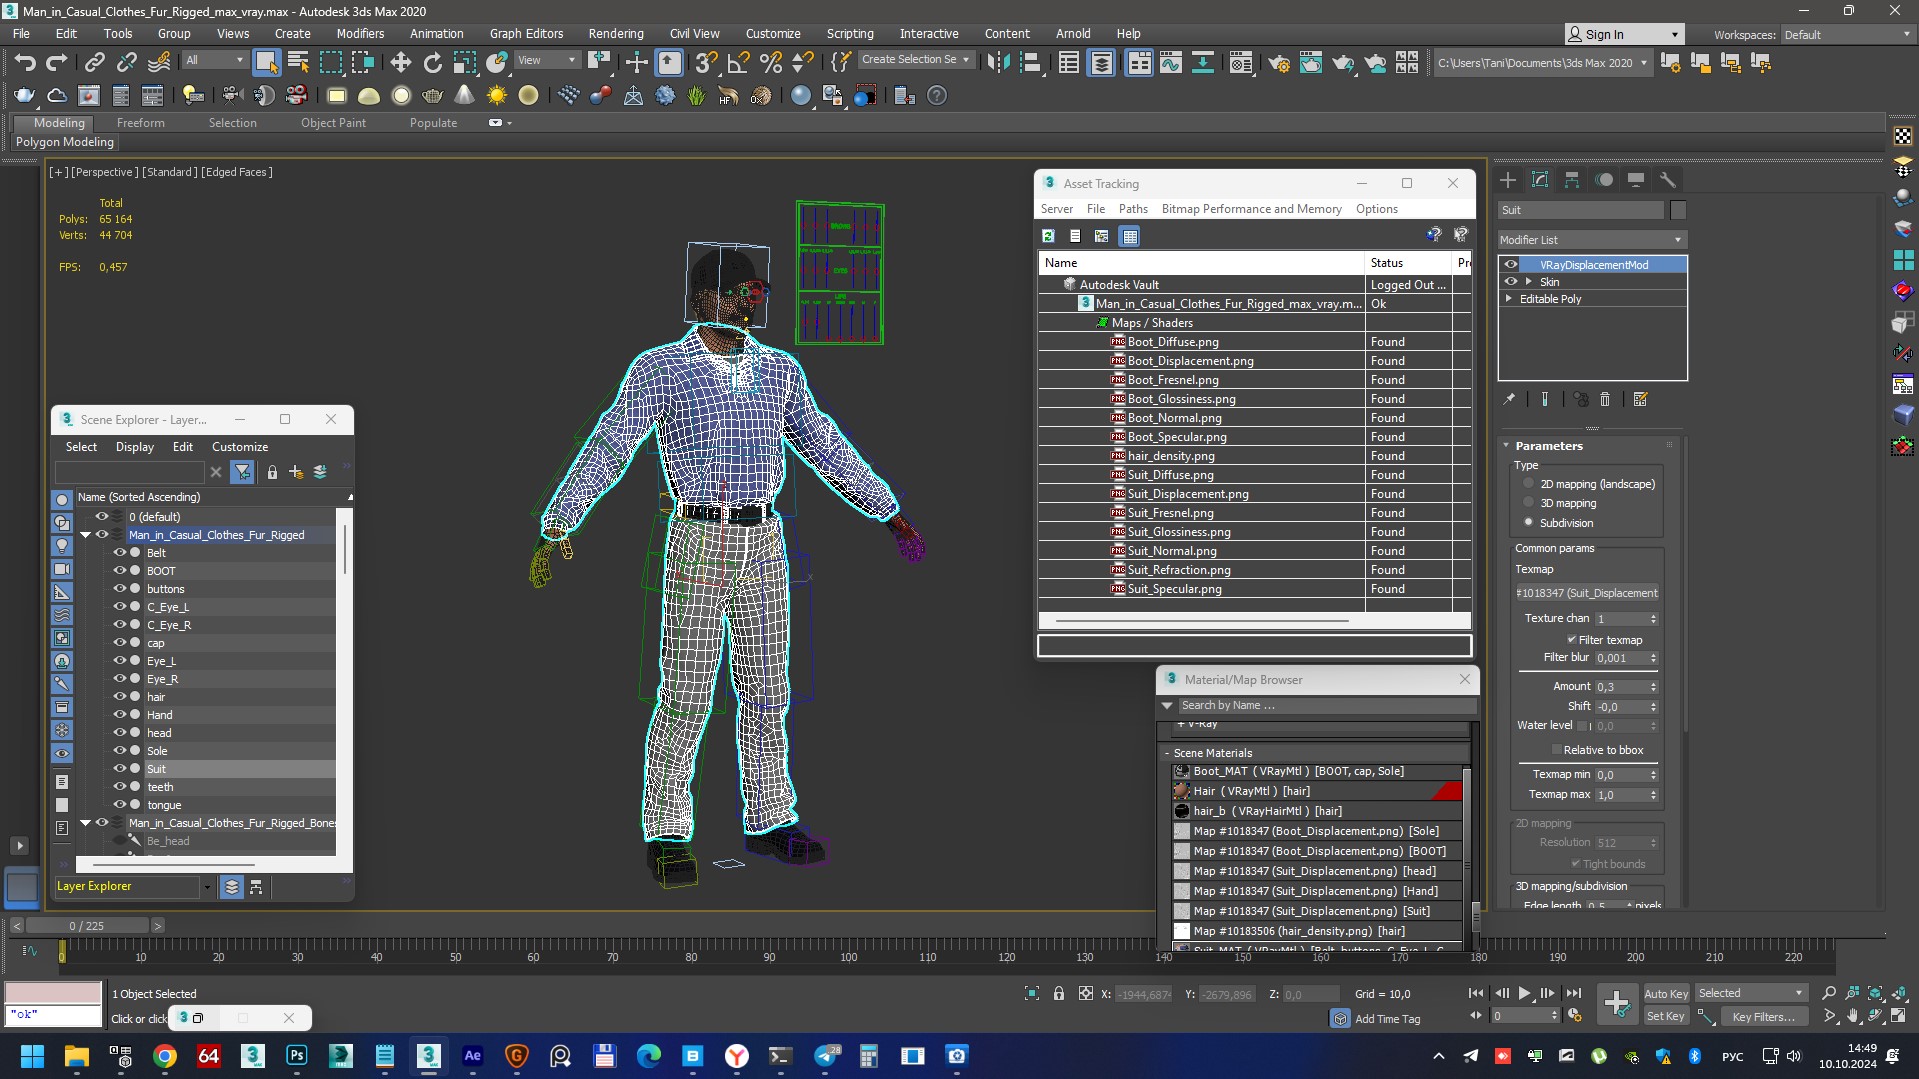Open the Motion command panel tab

(1604, 180)
